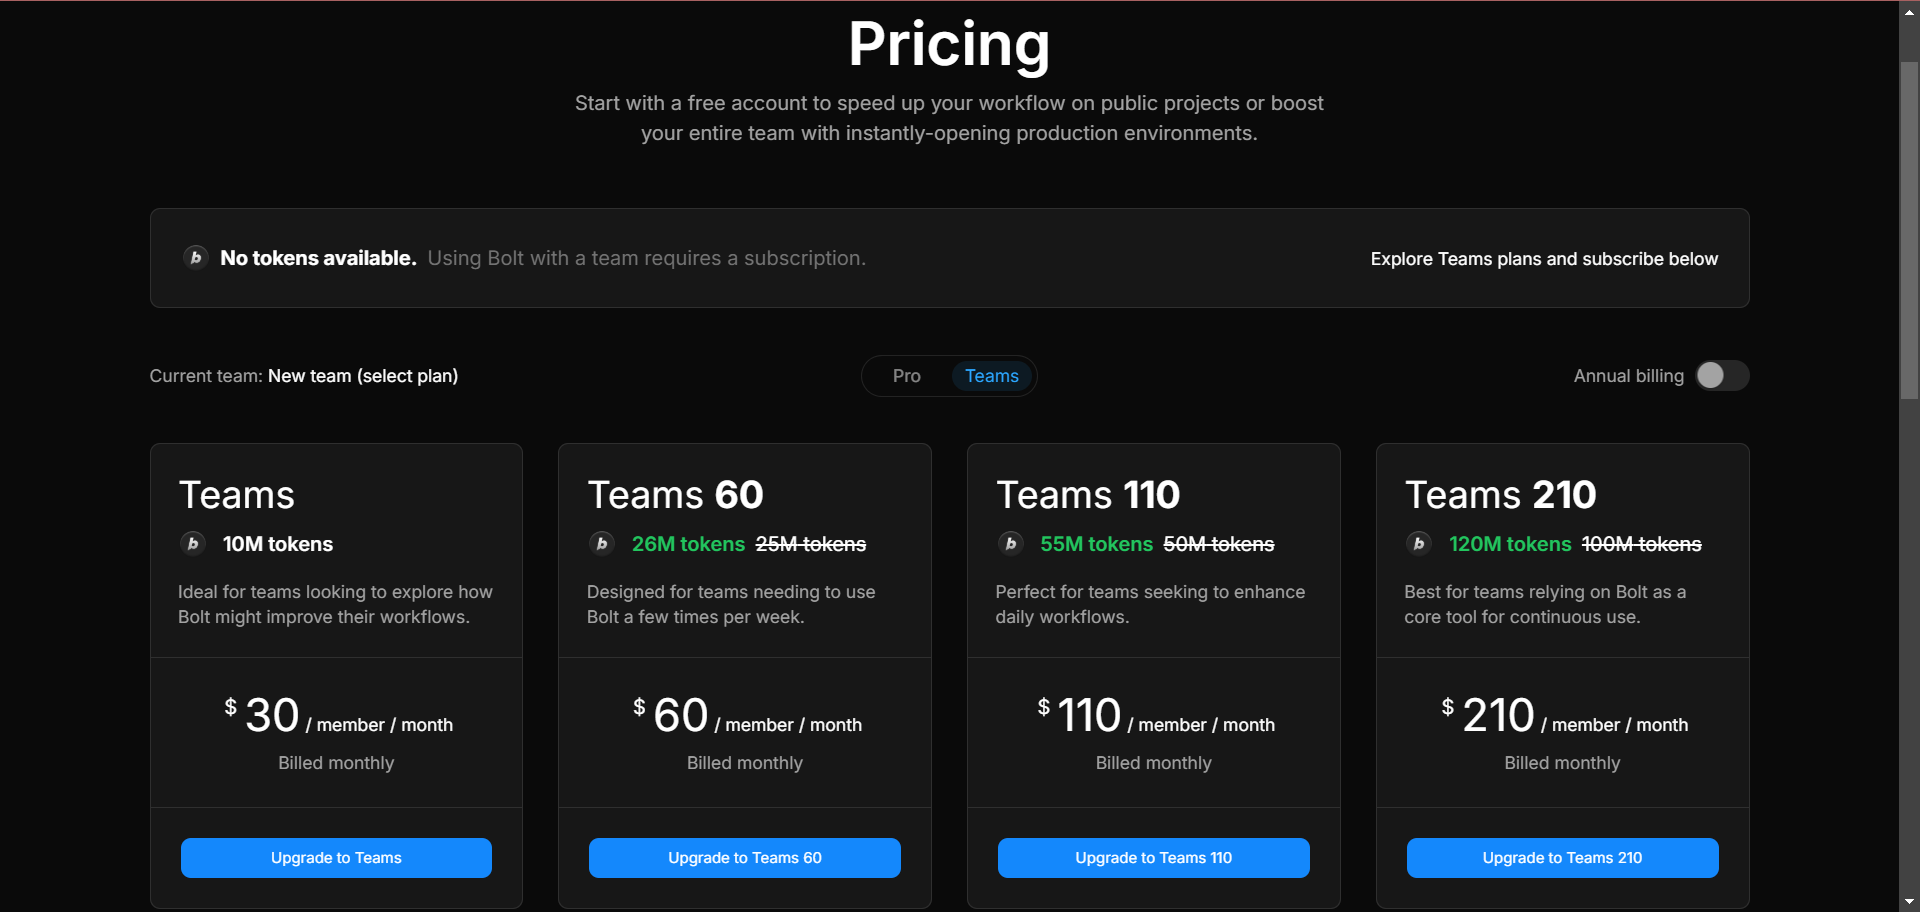
Task: Click the Teams 60 plan heading
Action: [x=675, y=495]
